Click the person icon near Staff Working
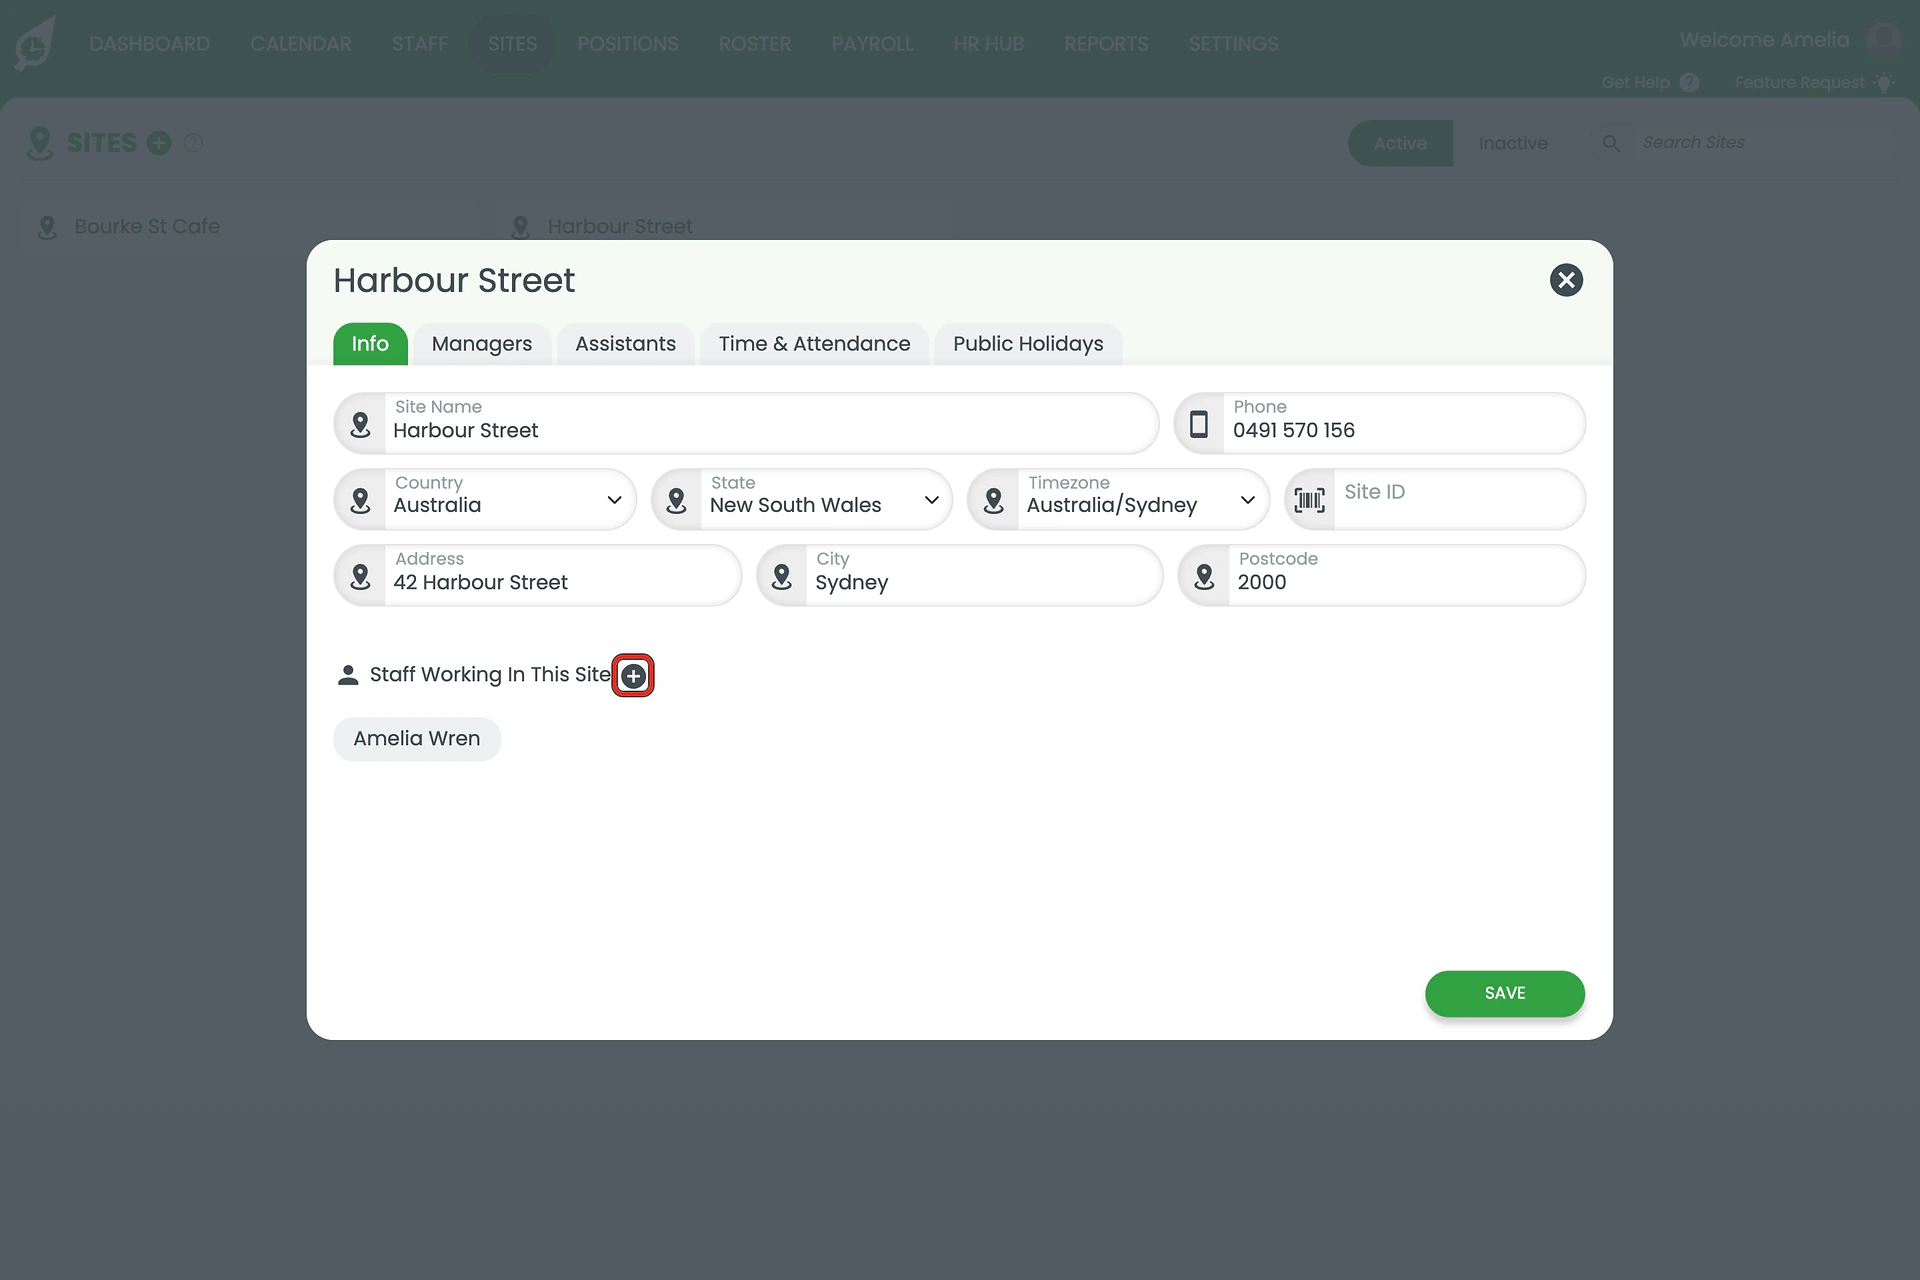The width and height of the screenshot is (1920, 1280). coord(348,675)
